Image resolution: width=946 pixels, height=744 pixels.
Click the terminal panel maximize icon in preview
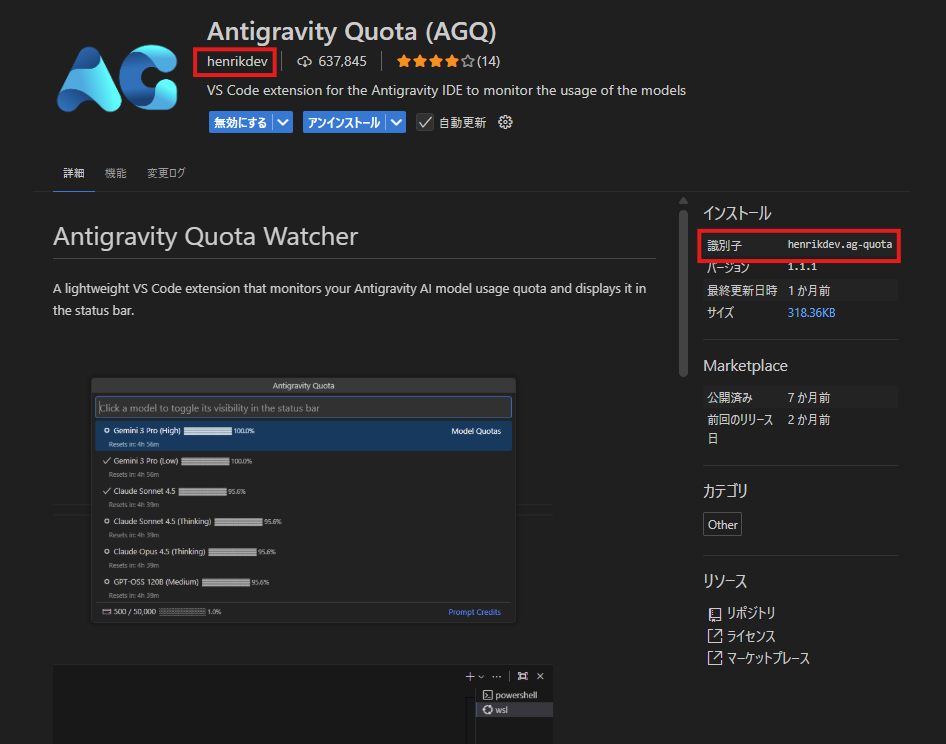pos(522,676)
